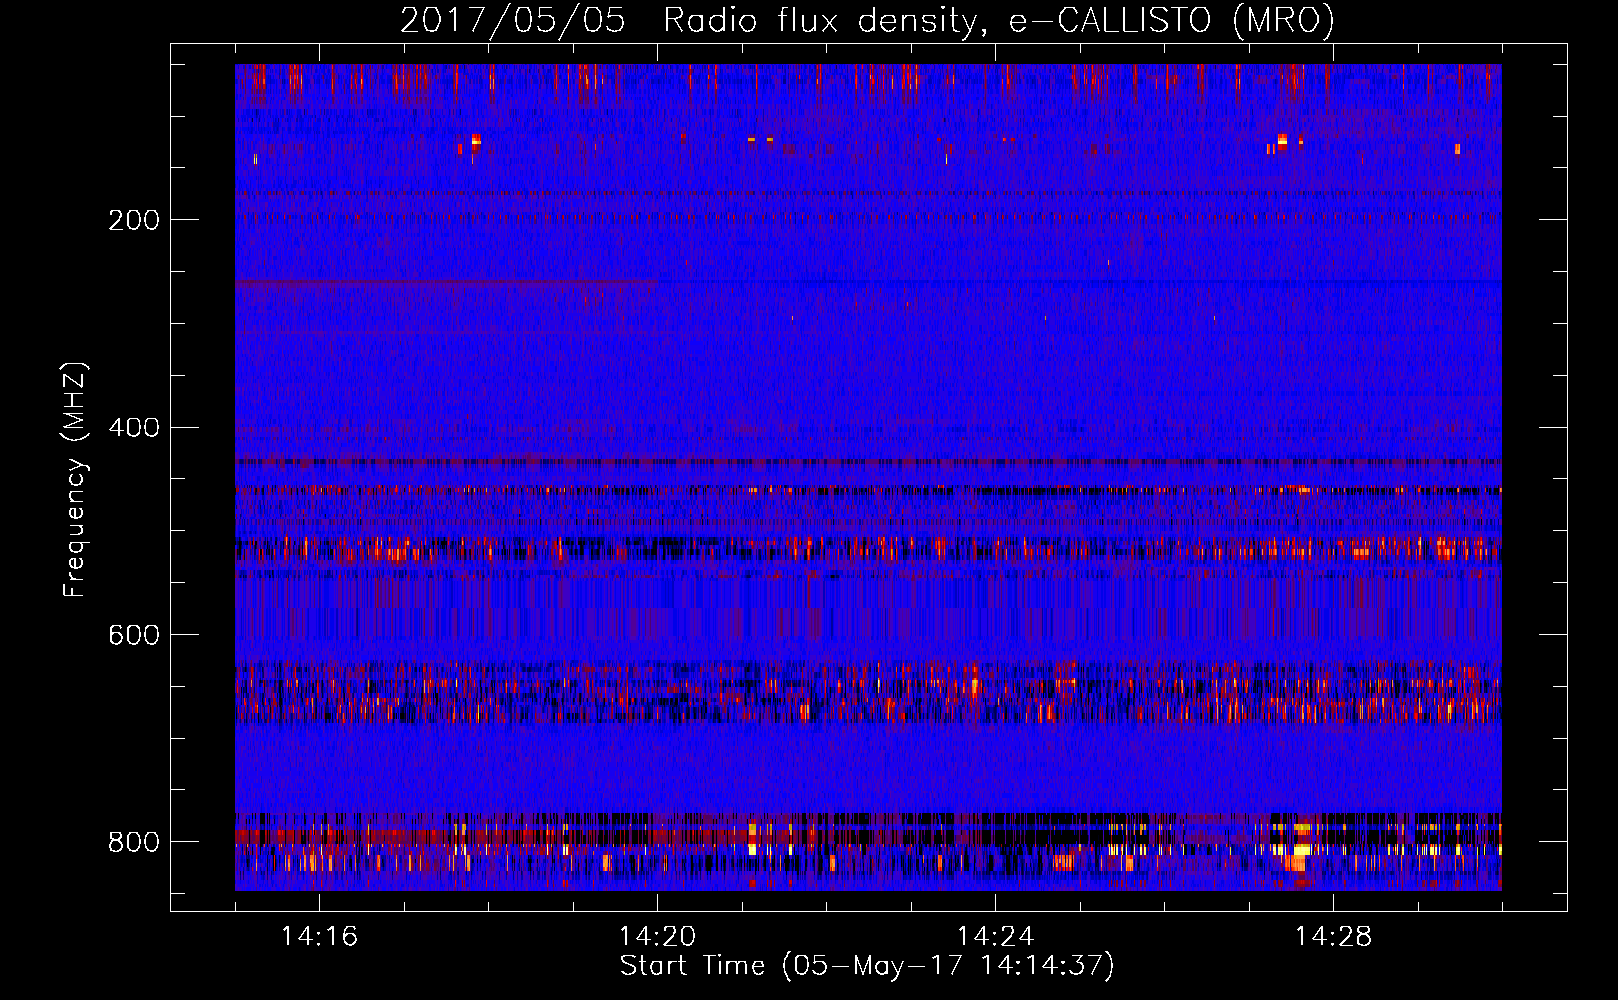Click the 200 frequency tick label

coord(134,220)
